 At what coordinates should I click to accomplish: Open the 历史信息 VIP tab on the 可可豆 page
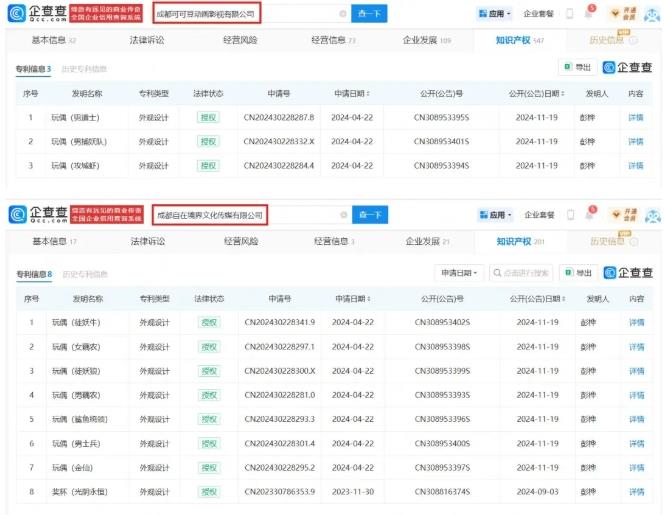(613, 39)
